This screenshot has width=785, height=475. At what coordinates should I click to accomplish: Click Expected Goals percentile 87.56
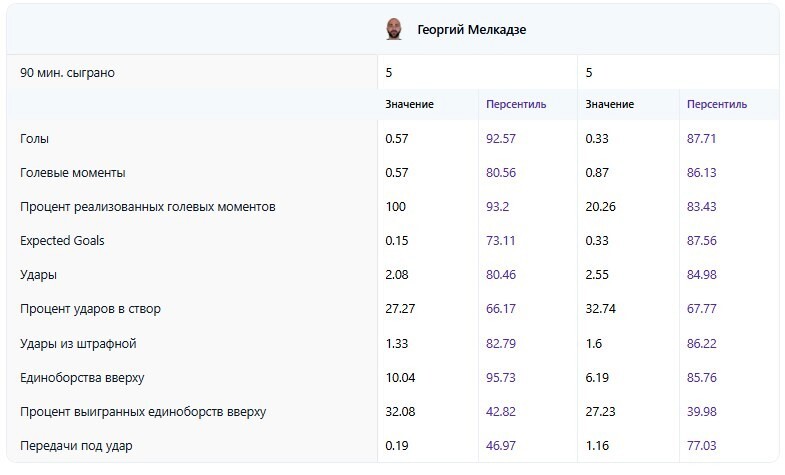point(701,241)
